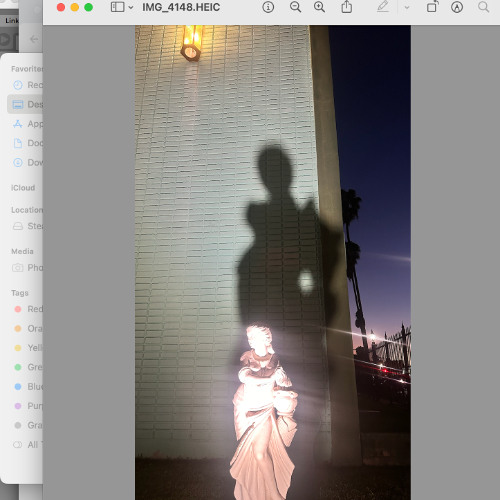Open the image Inspector info button

click(x=268, y=7)
